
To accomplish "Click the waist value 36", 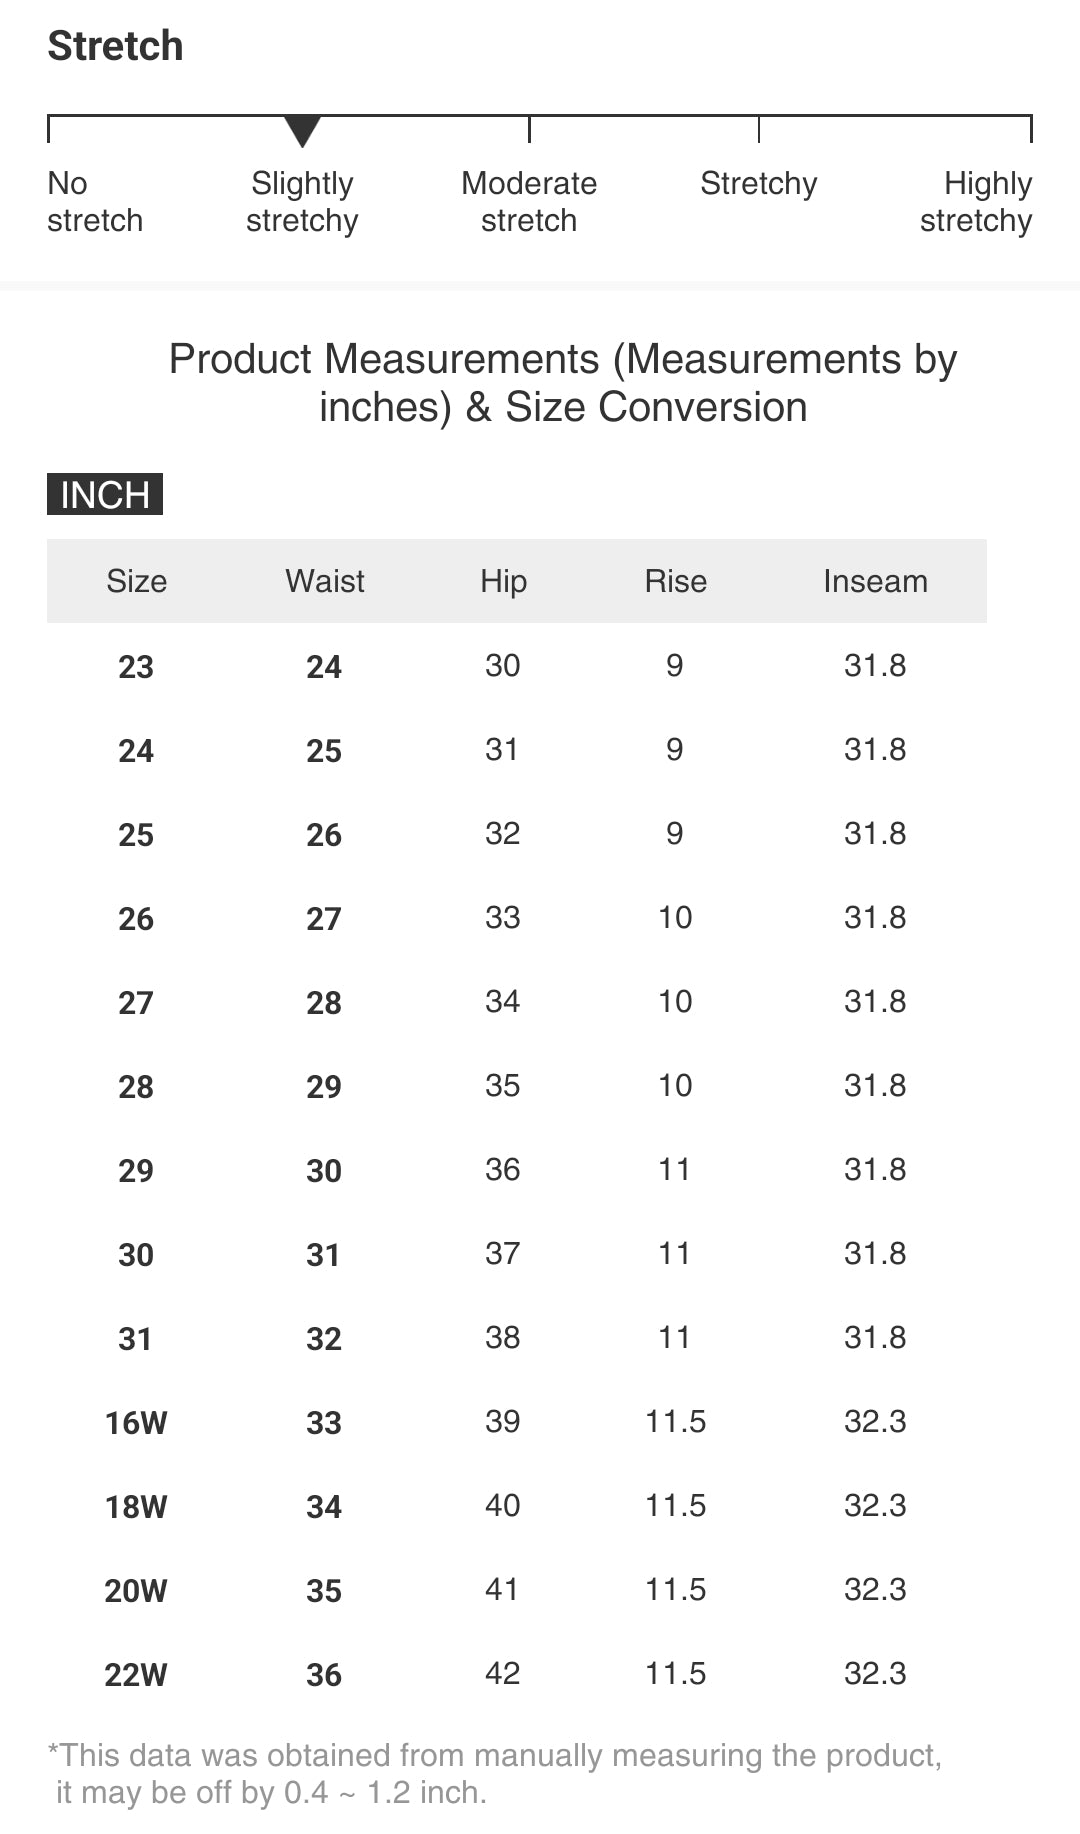I will point(324,1675).
